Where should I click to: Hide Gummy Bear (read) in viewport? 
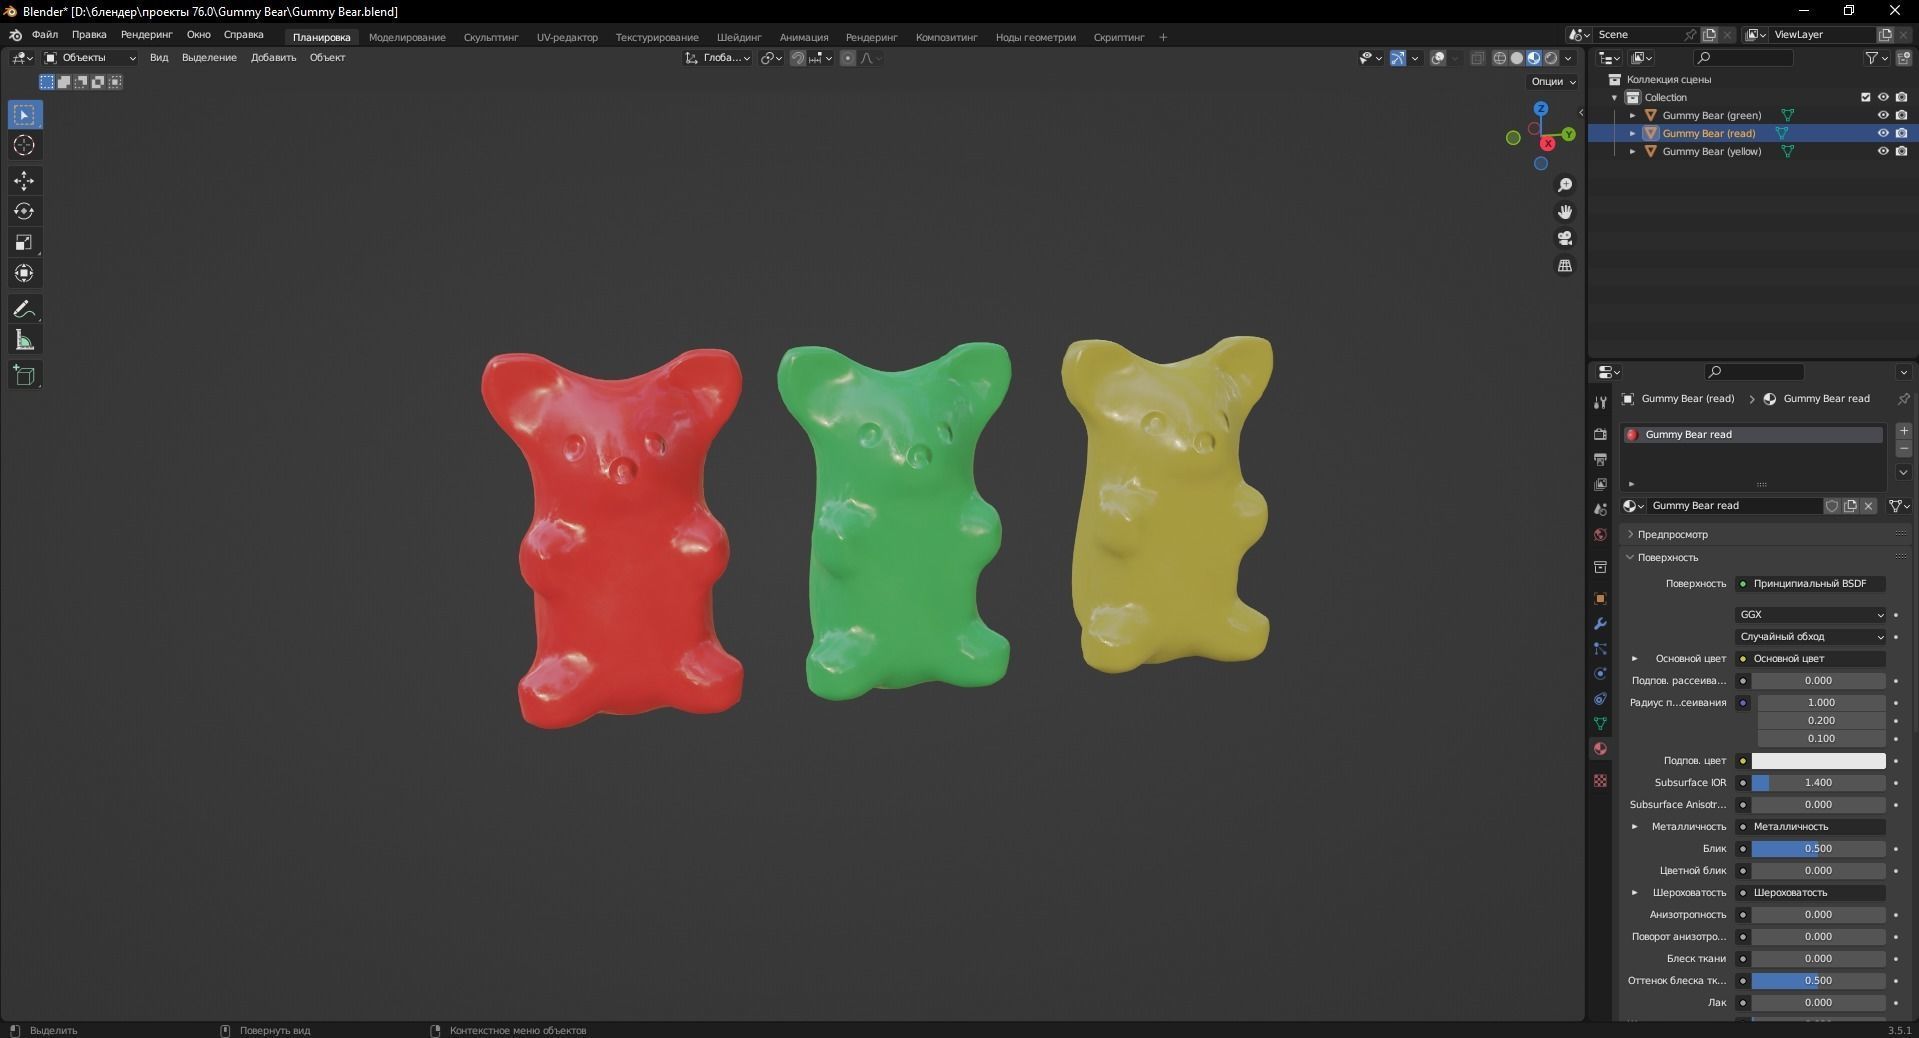pos(1883,133)
